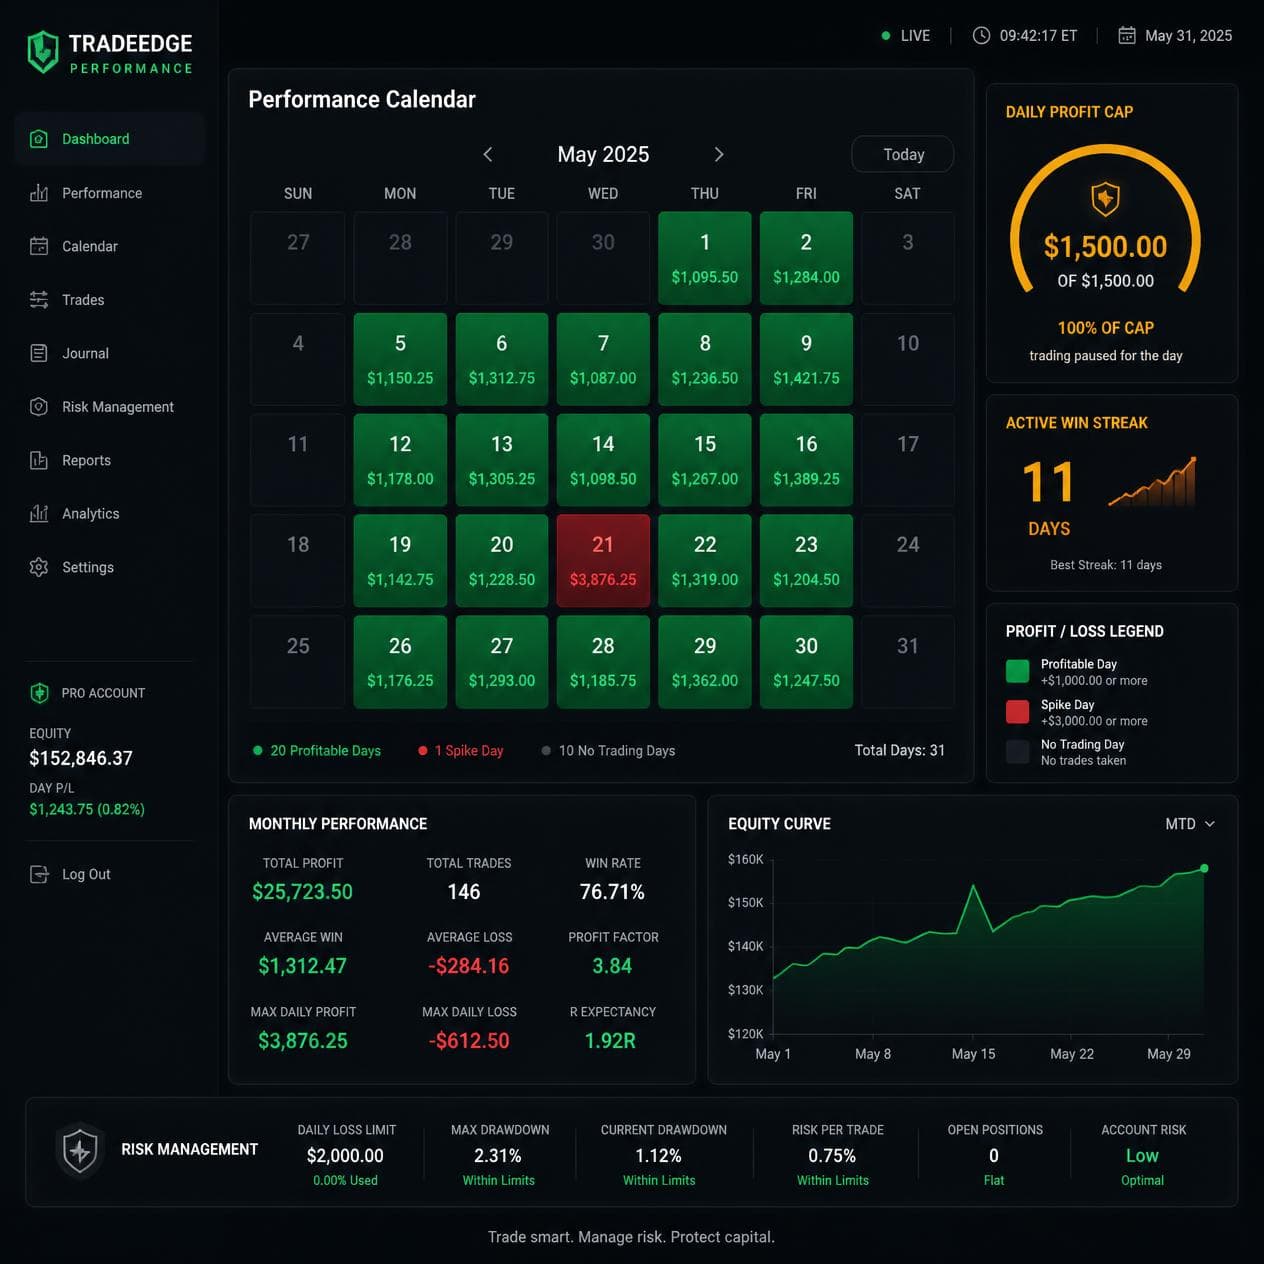Click the win streak rising chart graphic
The height and width of the screenshot is (1264, 1264).
(x=1153, y=482)
